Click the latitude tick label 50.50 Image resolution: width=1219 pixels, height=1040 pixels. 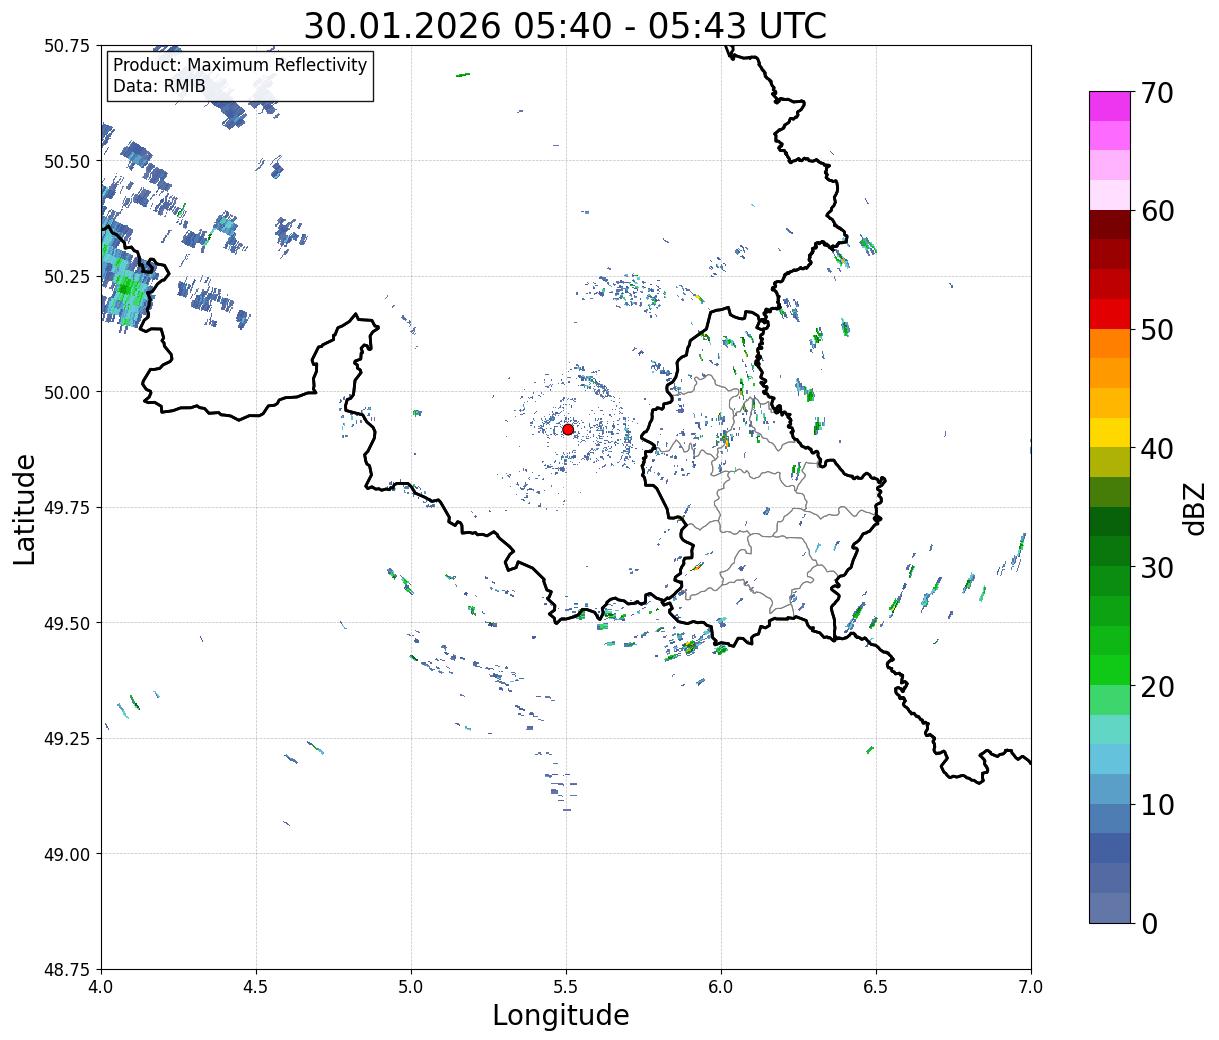pos(67,161)
